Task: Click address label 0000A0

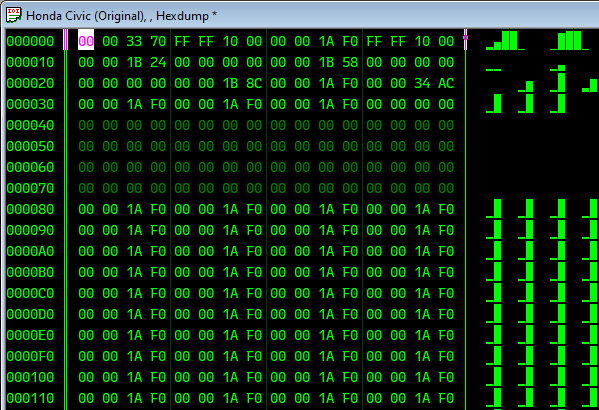Action: 30,251
